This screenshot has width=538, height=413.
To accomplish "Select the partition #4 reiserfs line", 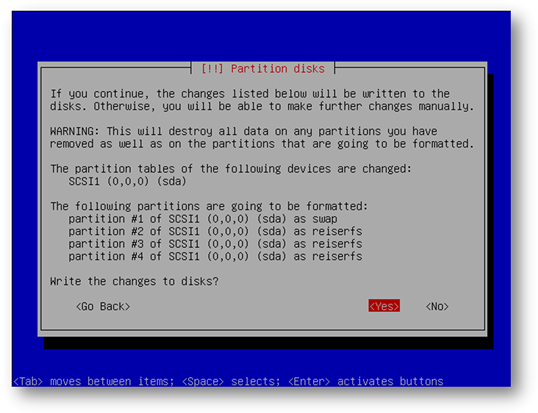I will 215,256.
